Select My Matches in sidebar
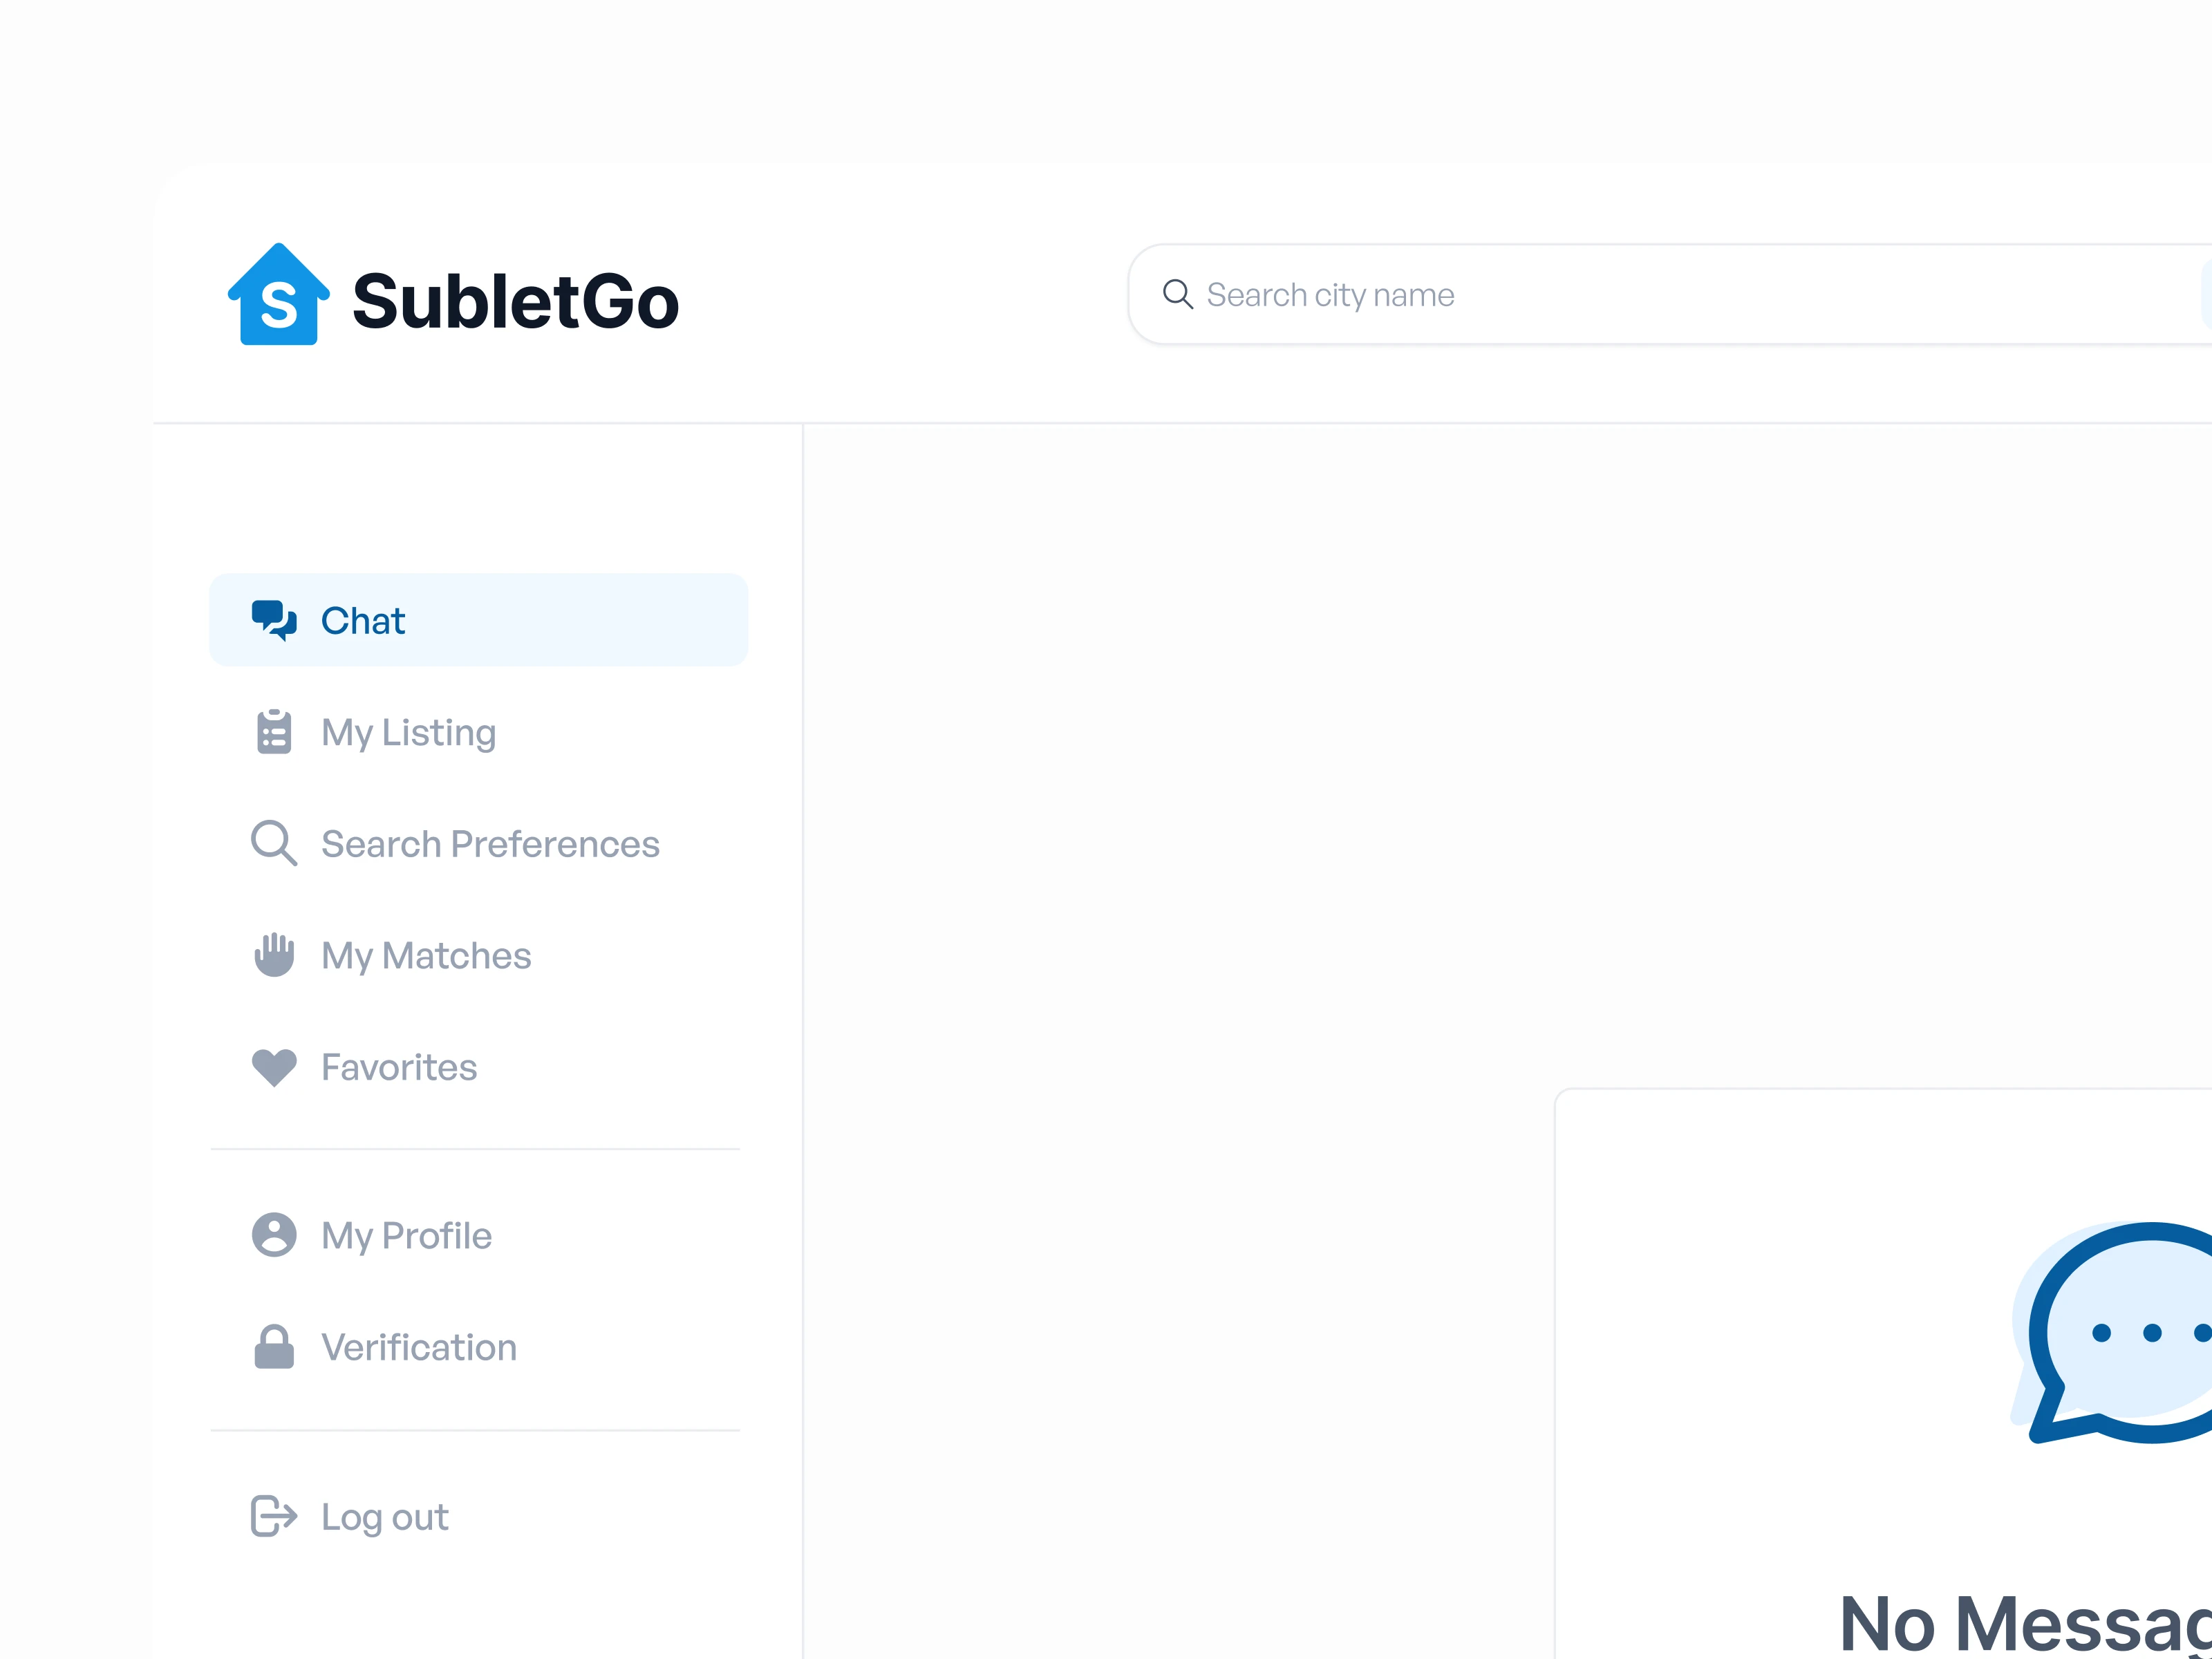2212x1659 pixels. point(426,956)
